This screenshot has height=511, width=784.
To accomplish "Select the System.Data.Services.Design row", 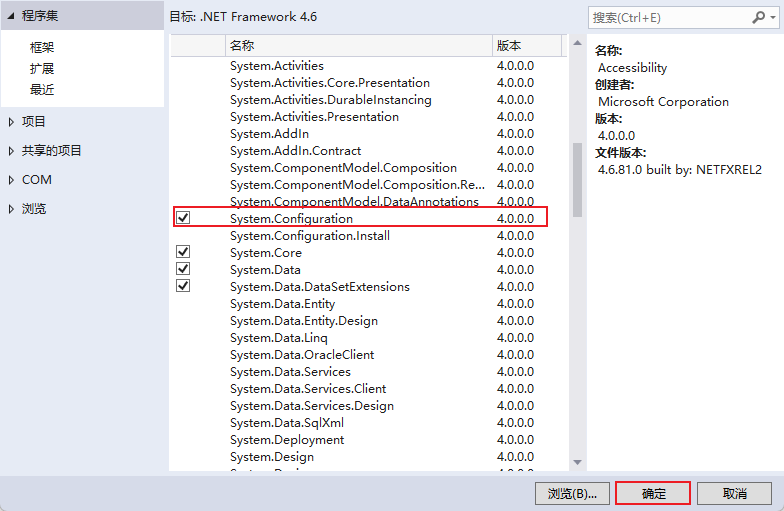I will 368,406.
